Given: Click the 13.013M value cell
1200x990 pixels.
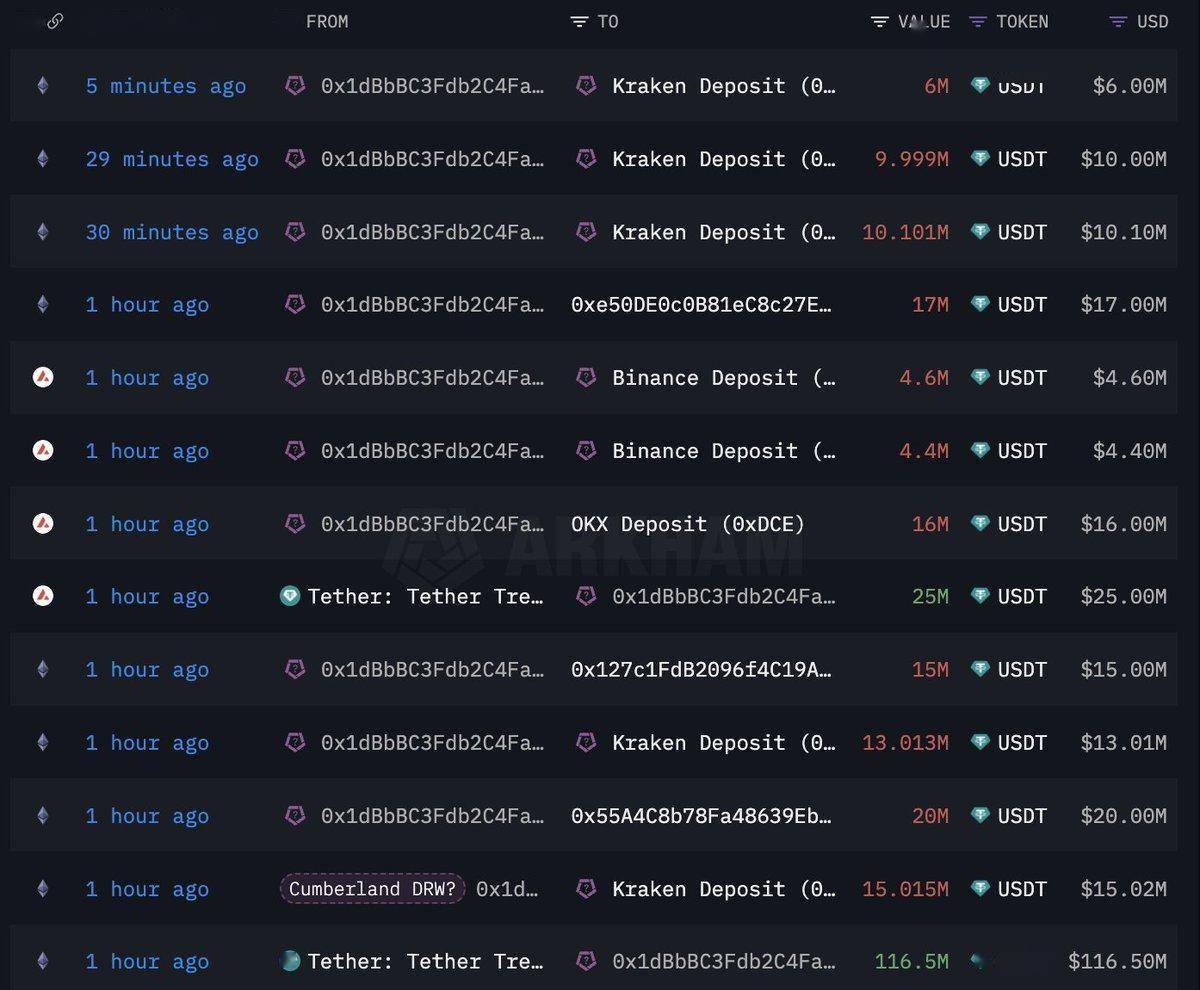Looking at the screenshot, I should (905, 742).
